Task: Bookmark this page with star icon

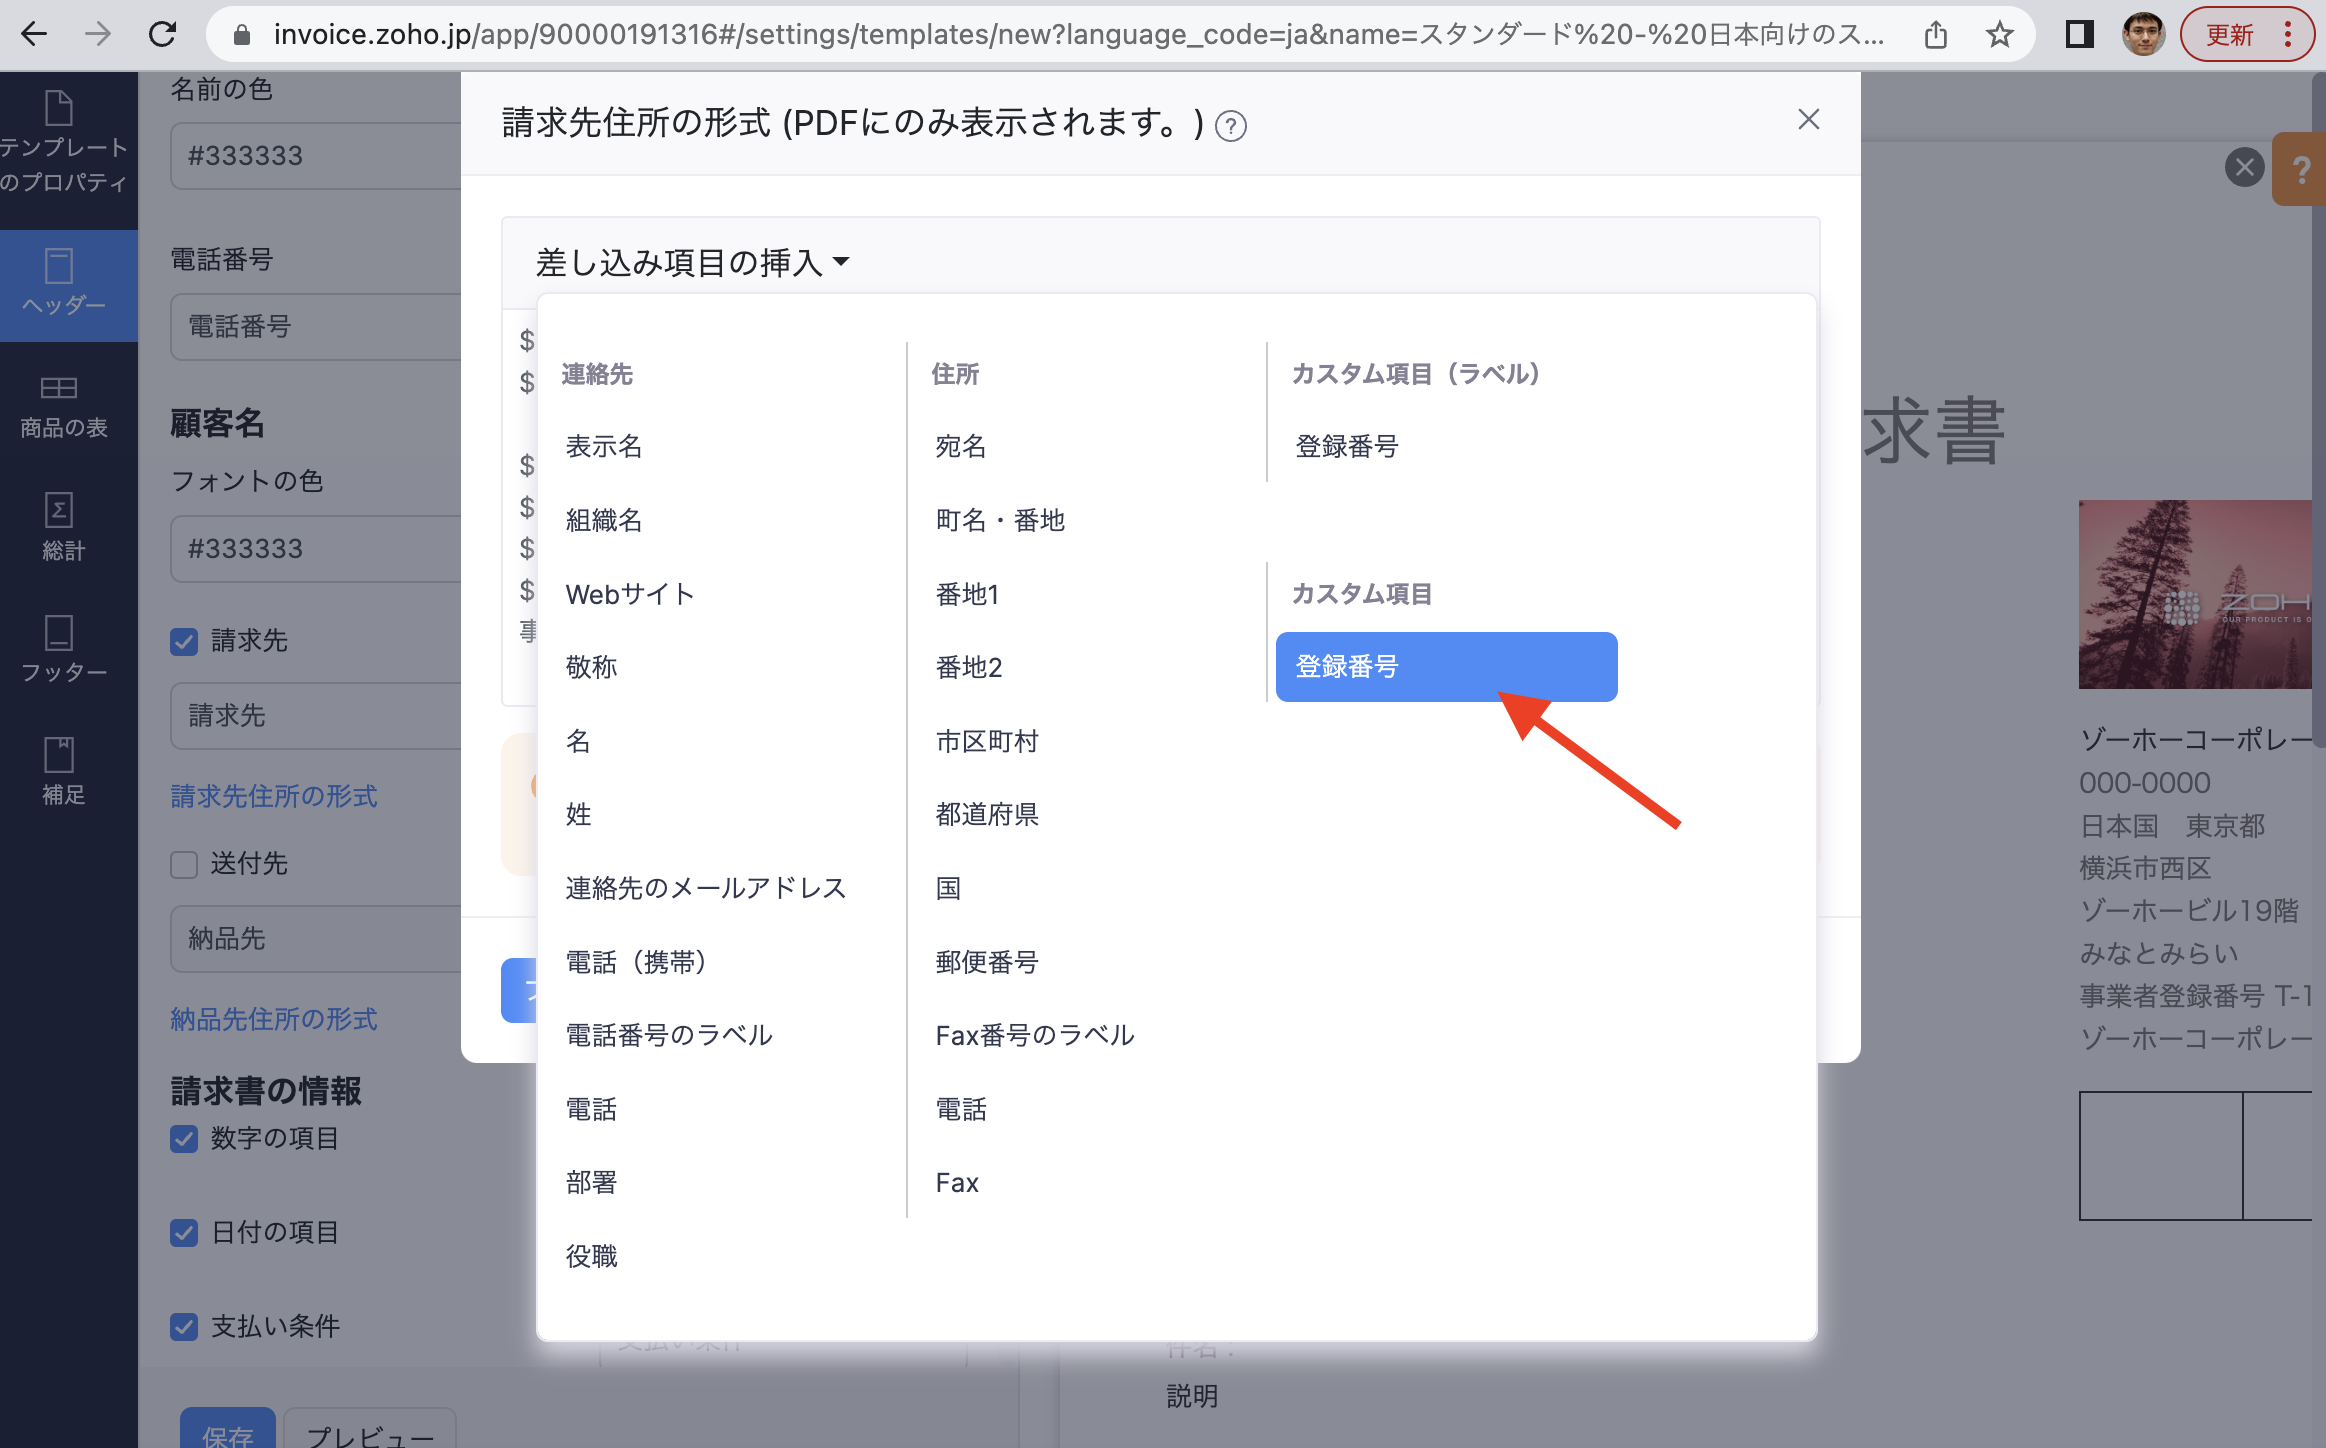Action: click(x=1999, y=35)
